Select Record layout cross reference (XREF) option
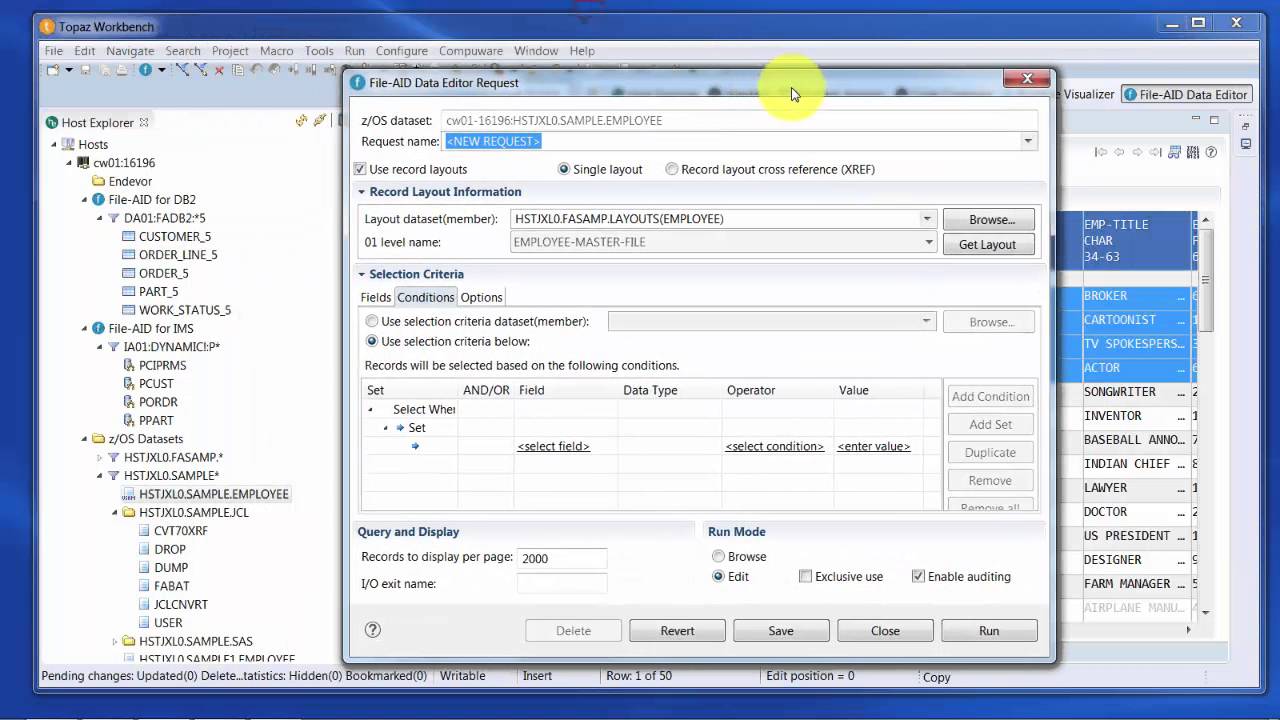This screenshot has width=1280, height=720. 672,169
